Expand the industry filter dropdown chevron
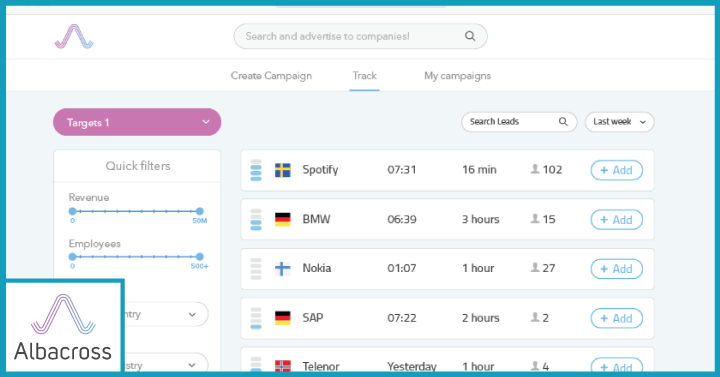 coord(192,365)
